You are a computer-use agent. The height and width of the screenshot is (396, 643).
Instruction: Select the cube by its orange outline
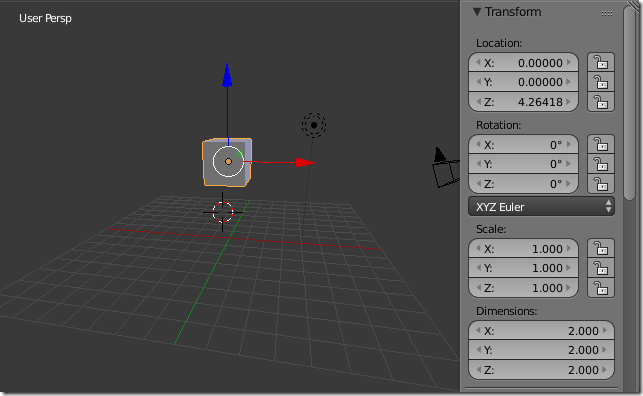tap(227, 162)
